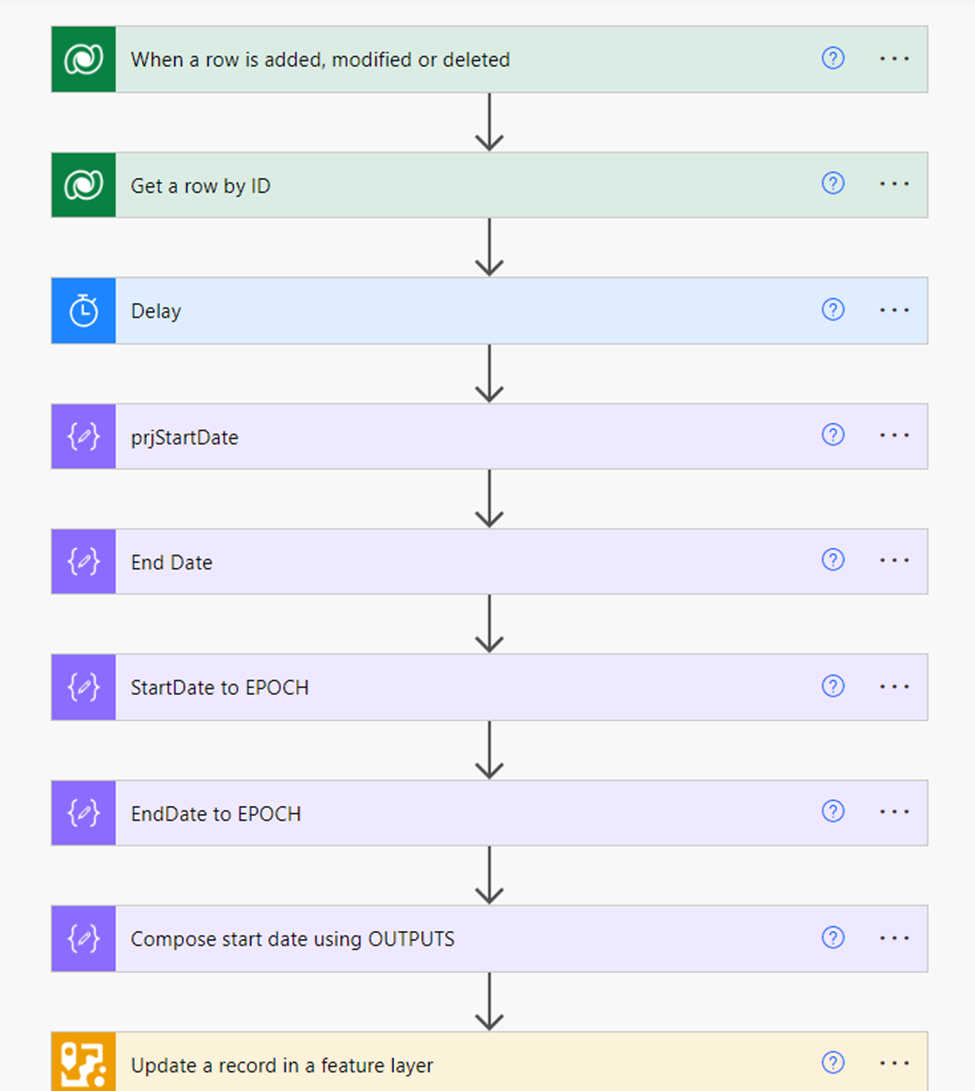The height and width of the screenshot is (1091, 975).
Task: Click the clock icon on the Delay action
Action: (x=83, y=310)
